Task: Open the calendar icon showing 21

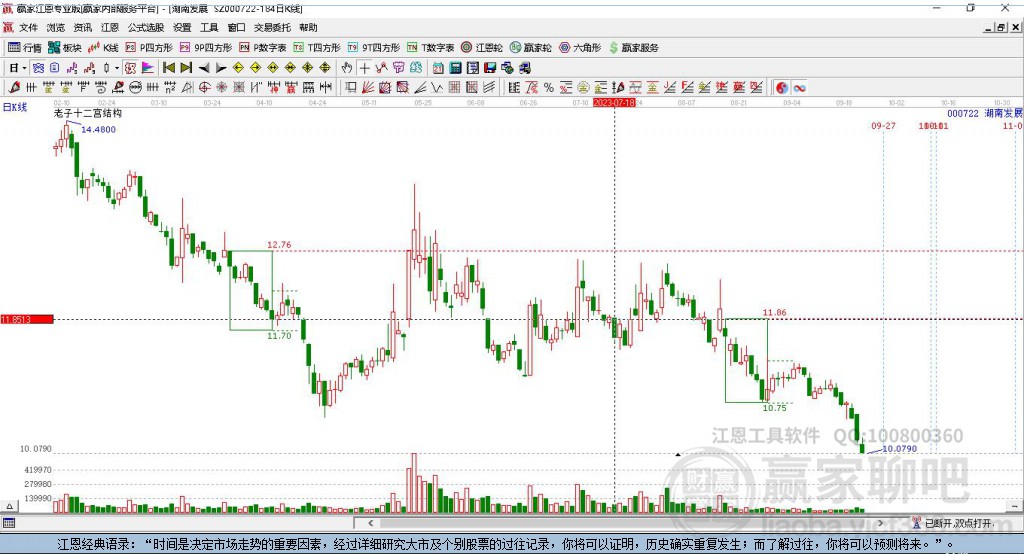Action: (x=438, y=68)
